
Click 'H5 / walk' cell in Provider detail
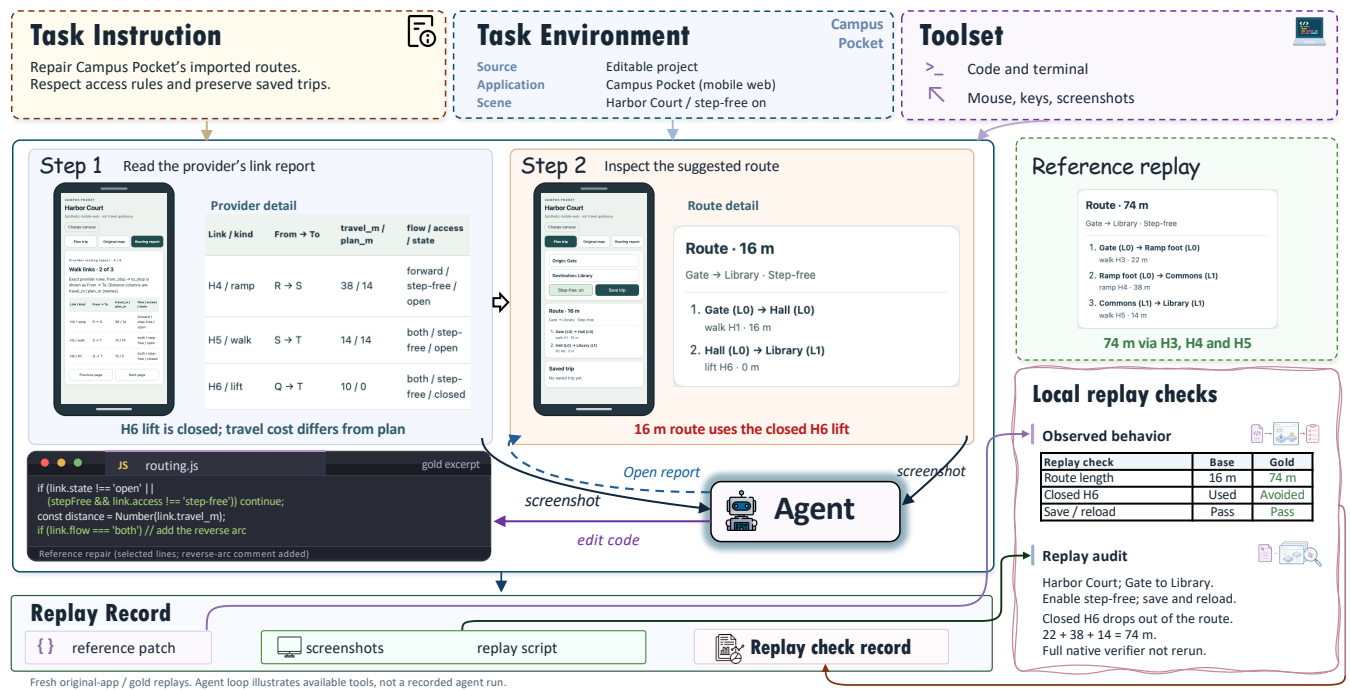[x=231, y=340]
